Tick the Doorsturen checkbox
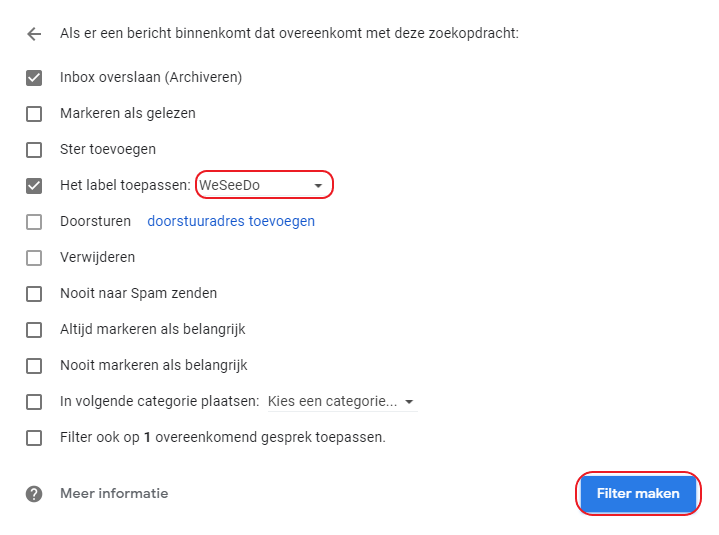719x535 pixels. (34, 222)
